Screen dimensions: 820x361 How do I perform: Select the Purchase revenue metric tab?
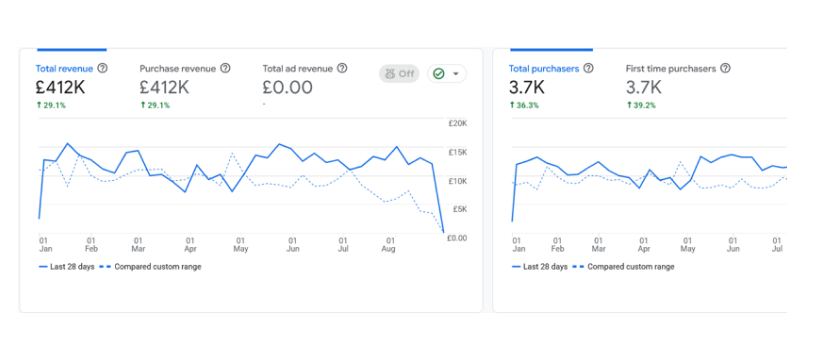pyautogui.click(x=178, y=69)
